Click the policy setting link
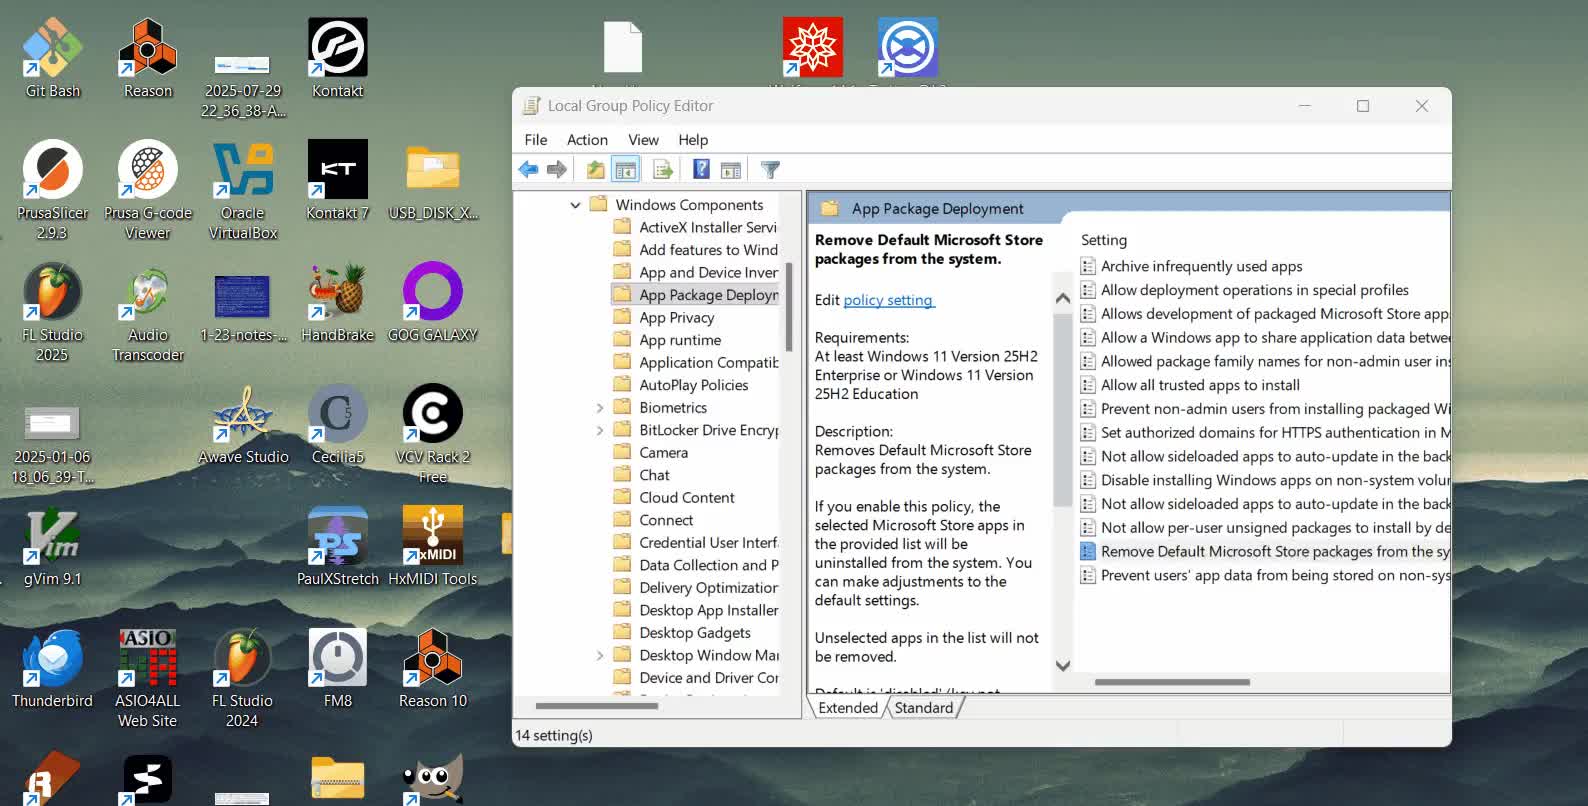The height and width of the screenshot is (806, 1588). [889, 300]
